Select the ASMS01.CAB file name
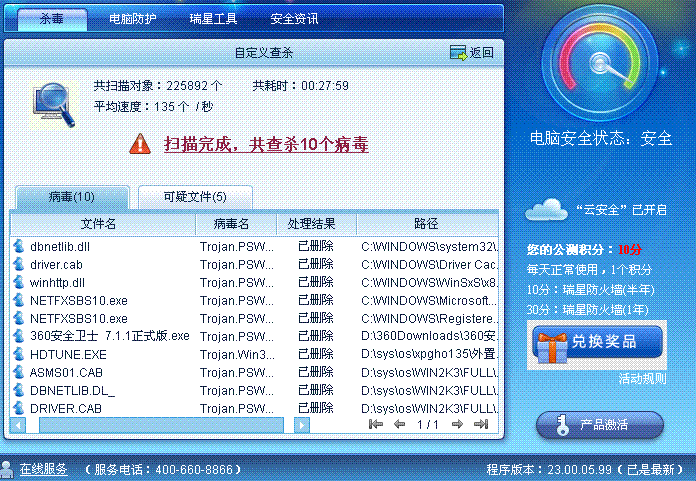The width and height of the screenshot is (696, 481). 66,373
